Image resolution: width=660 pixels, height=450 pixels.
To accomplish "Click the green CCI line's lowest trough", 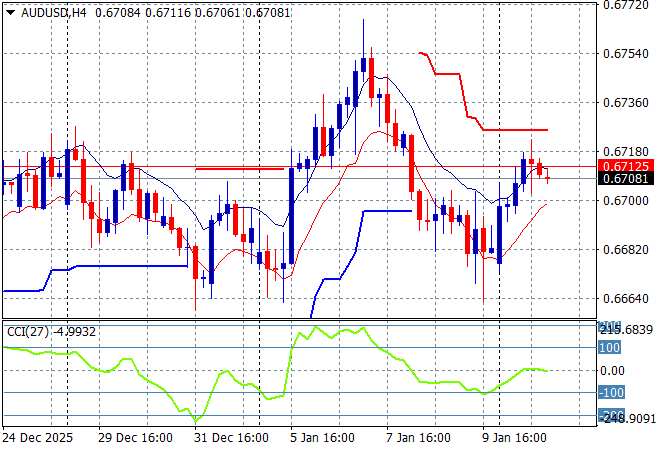I will click(x=197, y=420).
